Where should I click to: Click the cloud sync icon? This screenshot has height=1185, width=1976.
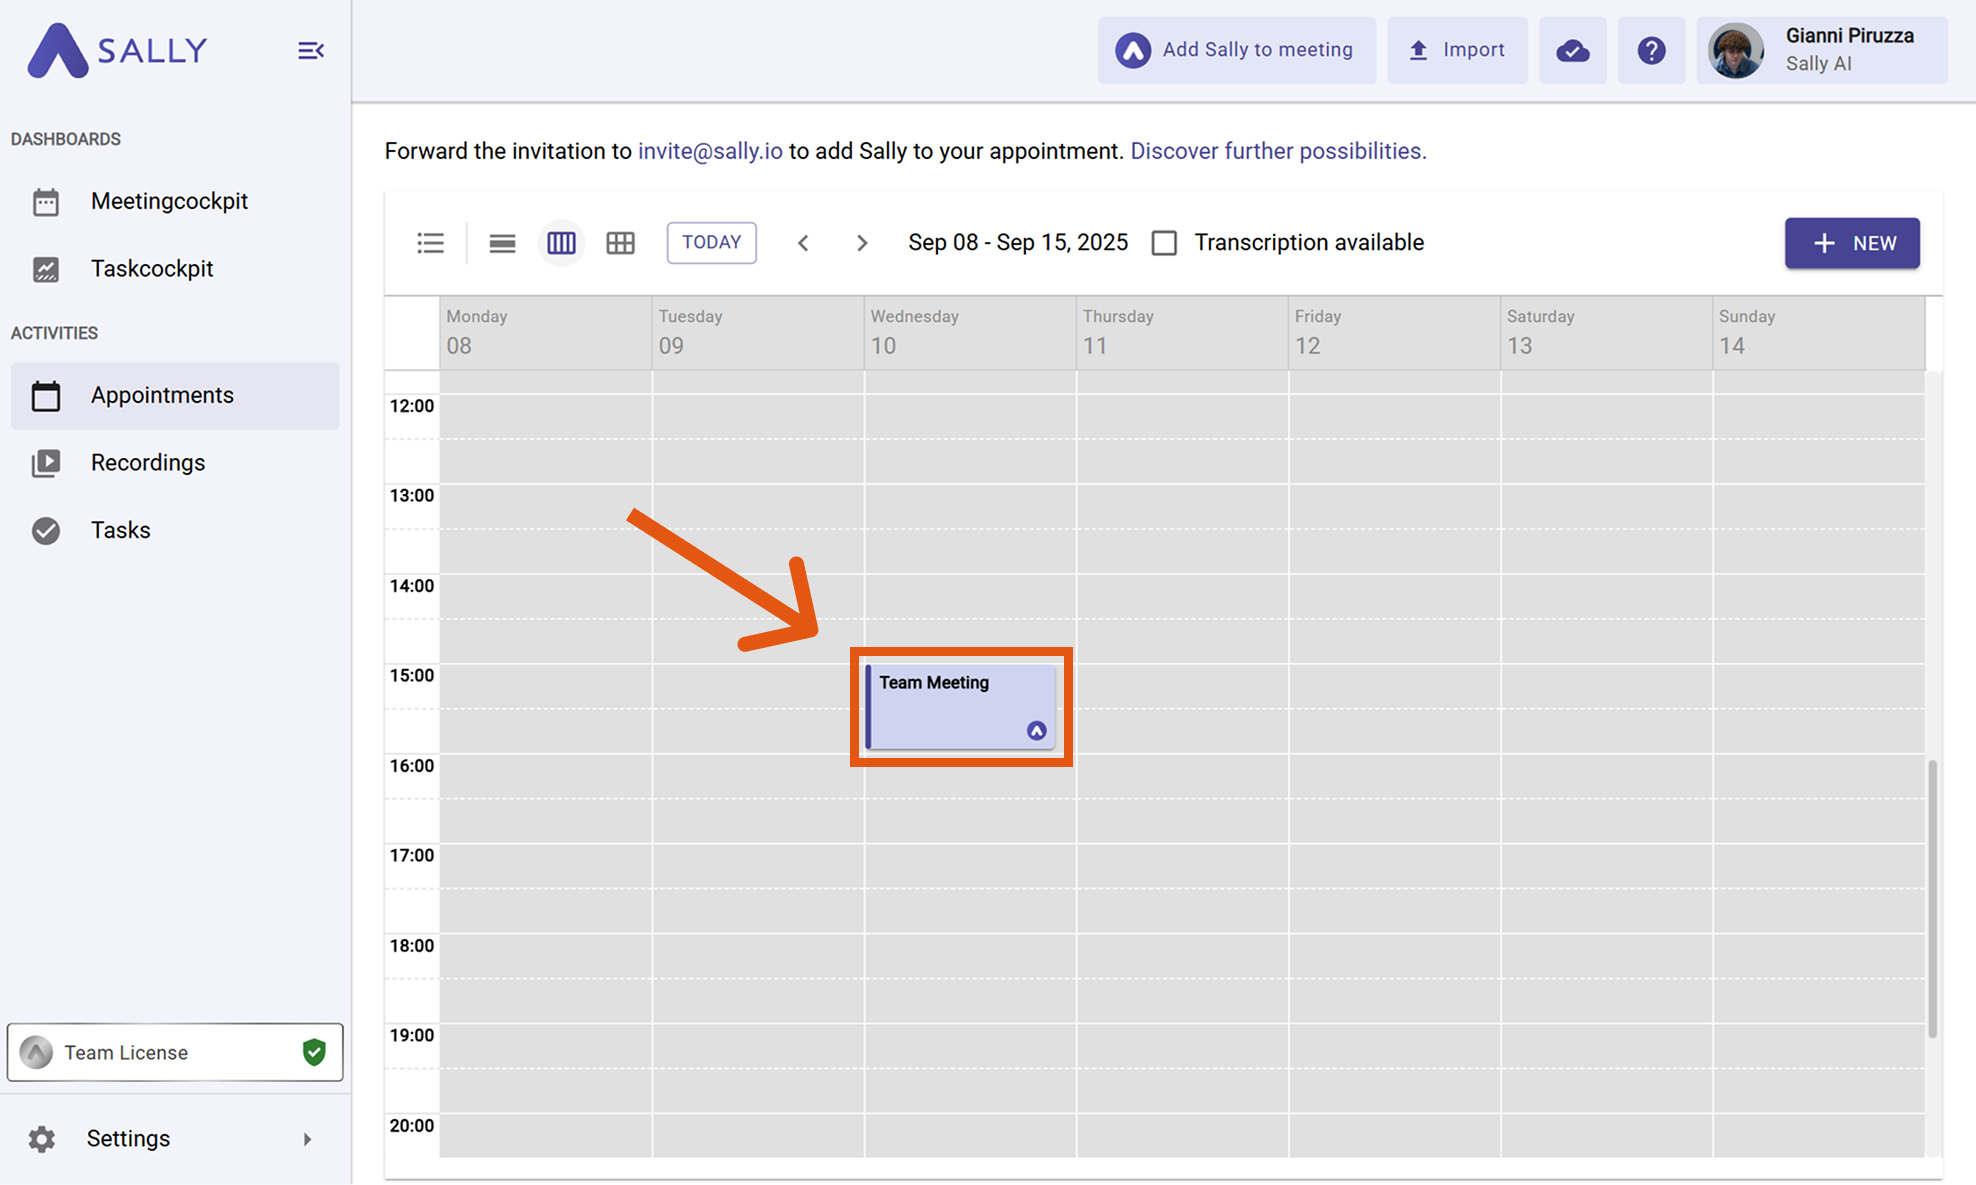point(1572,50)
